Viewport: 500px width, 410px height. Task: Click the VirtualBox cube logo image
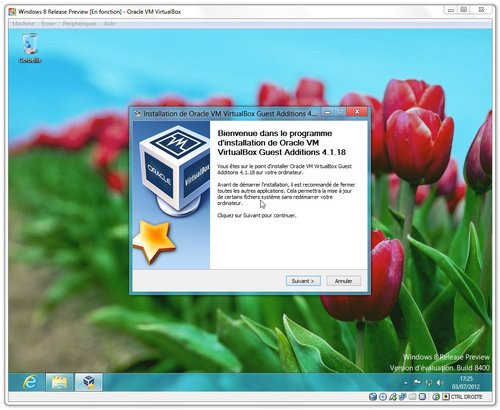click(174, 171)
